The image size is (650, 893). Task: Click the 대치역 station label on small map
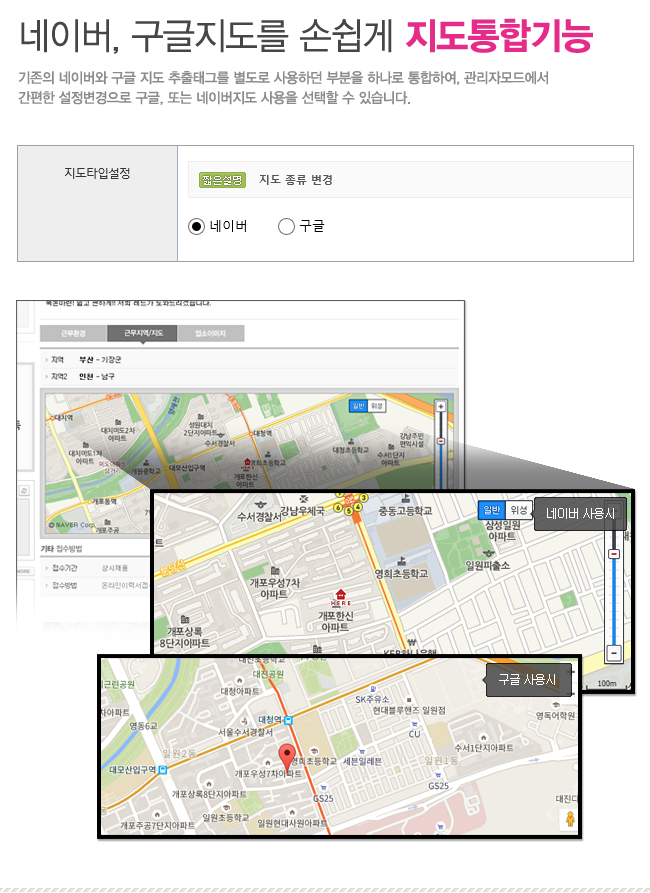(63, 417)
